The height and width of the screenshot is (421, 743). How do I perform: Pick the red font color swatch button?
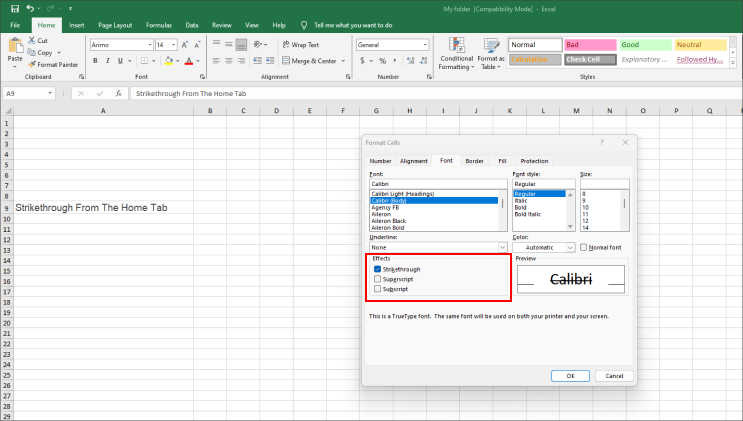coord(189,61)
